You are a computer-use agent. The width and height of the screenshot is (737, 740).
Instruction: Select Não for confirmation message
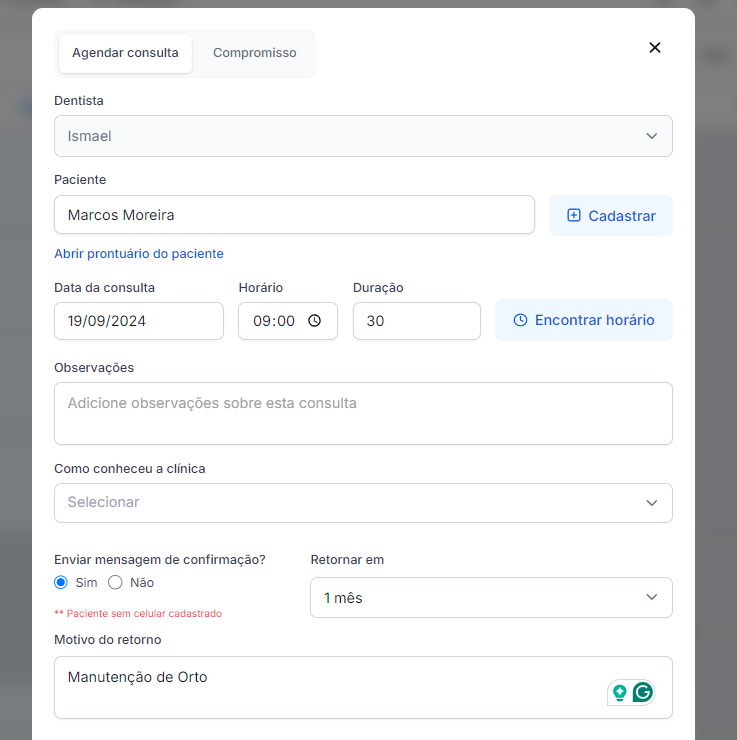point(115,582)
